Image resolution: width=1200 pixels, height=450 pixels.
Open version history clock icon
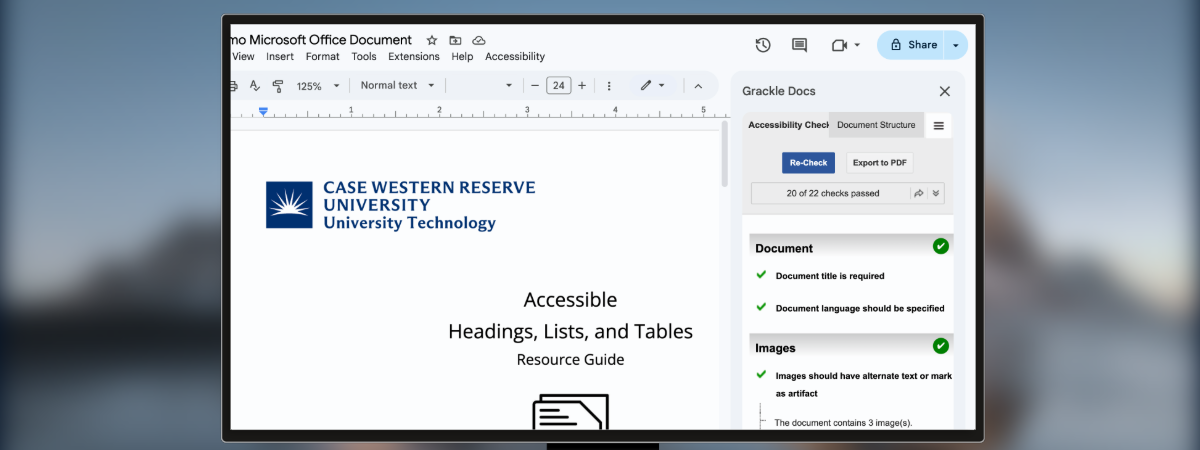[x=763, y=45]
